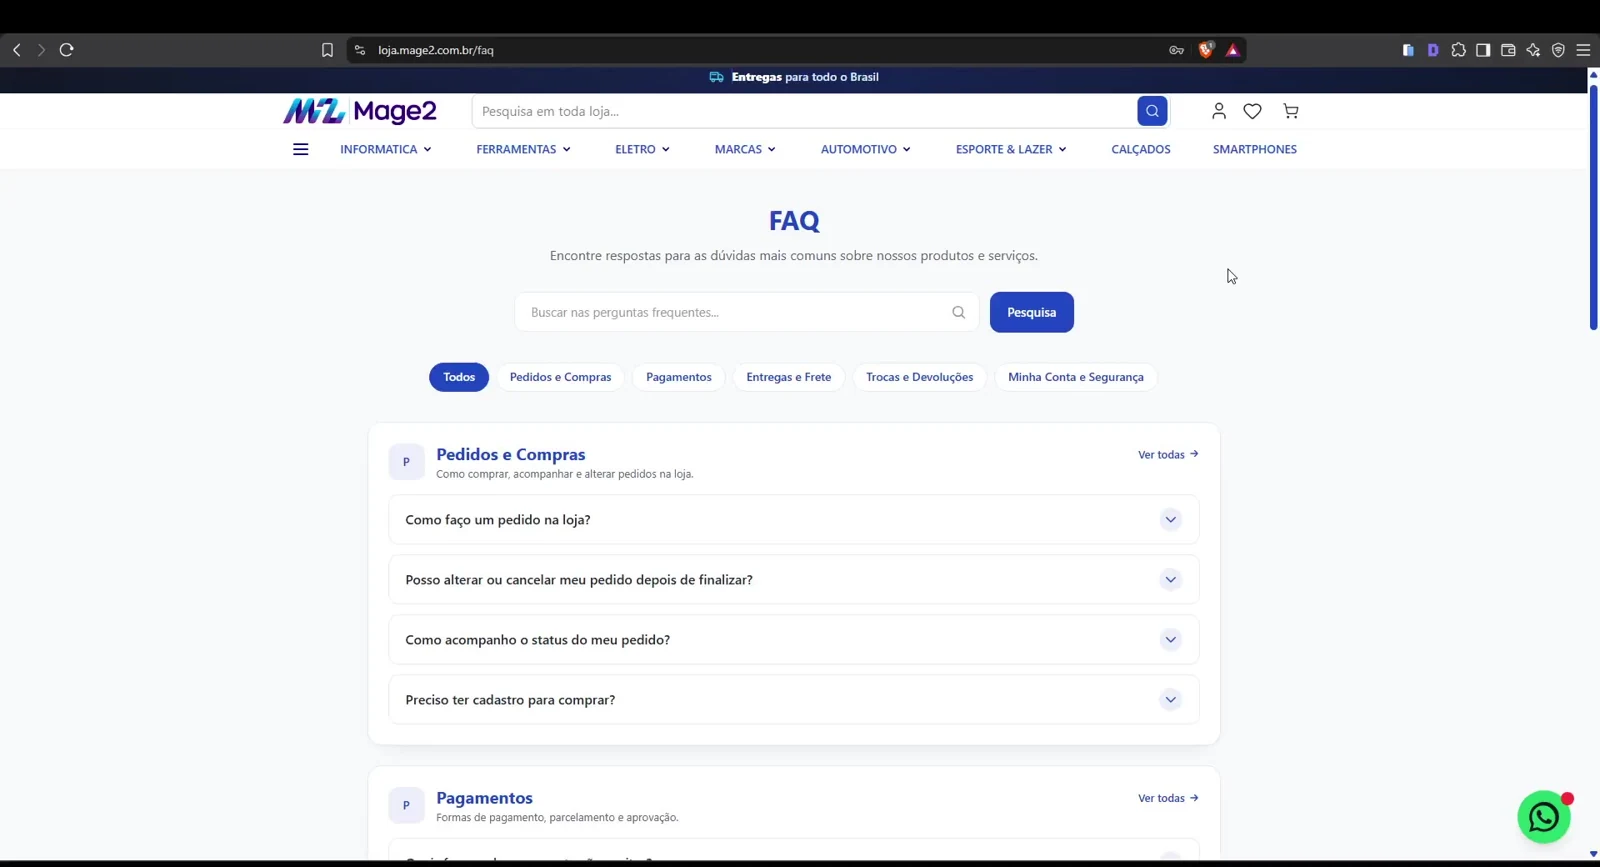Click the 'Pagamentos' section heading

tap(485, 798)
